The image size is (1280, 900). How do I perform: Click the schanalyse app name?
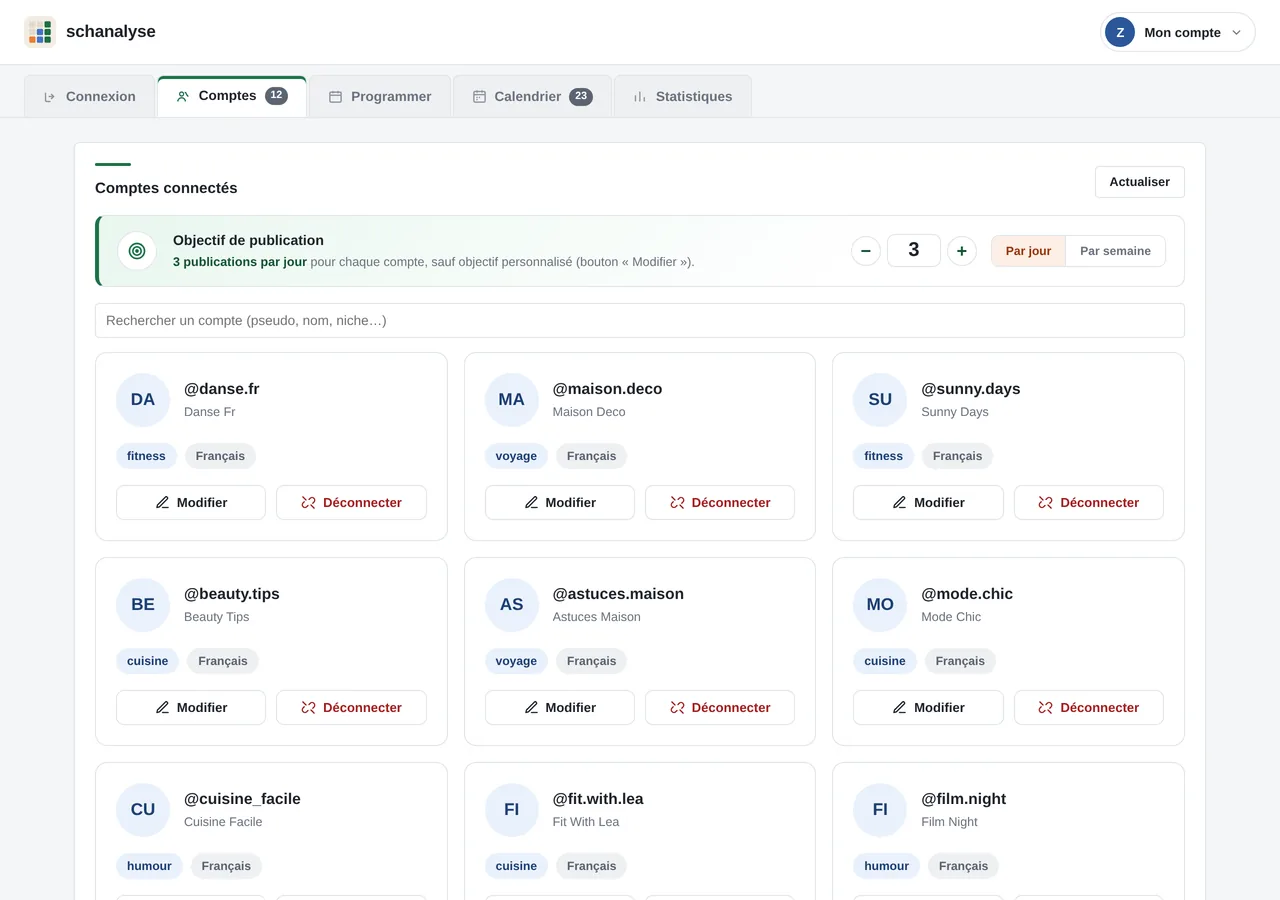coord(111,32)
